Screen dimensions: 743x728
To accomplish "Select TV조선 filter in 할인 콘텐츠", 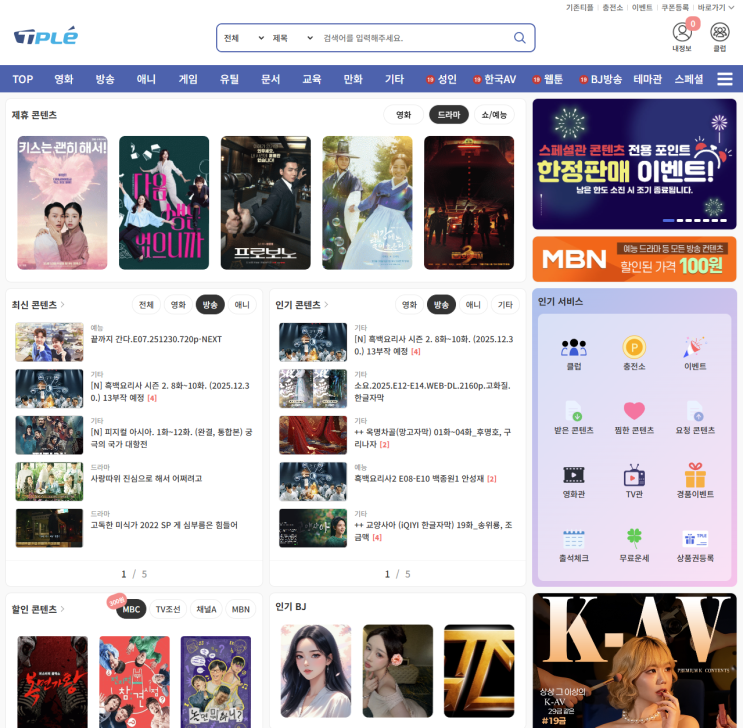I will point(168,609).
